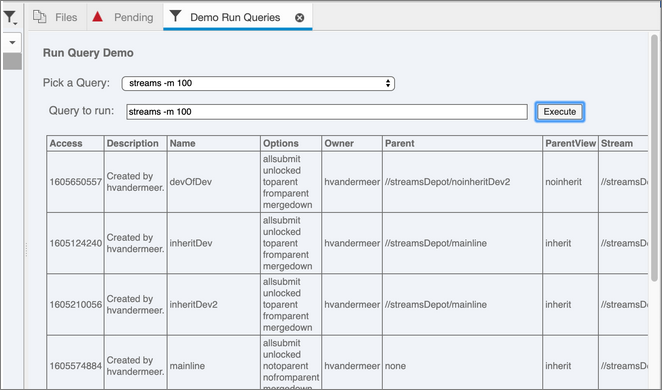Image resolution: width=662 pixels, height=390 pixels.
Task: Click the red Pending triangle icon
Action: click(98, 17)
